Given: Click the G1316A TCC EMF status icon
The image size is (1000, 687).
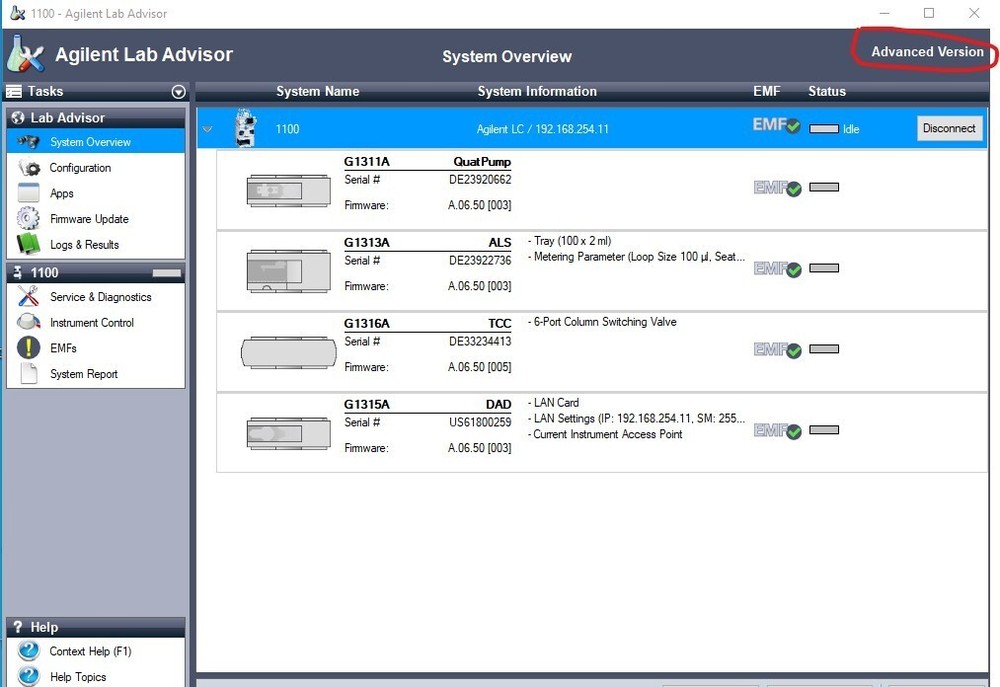Looking at the screenshot, I should [x=777, y=350].
